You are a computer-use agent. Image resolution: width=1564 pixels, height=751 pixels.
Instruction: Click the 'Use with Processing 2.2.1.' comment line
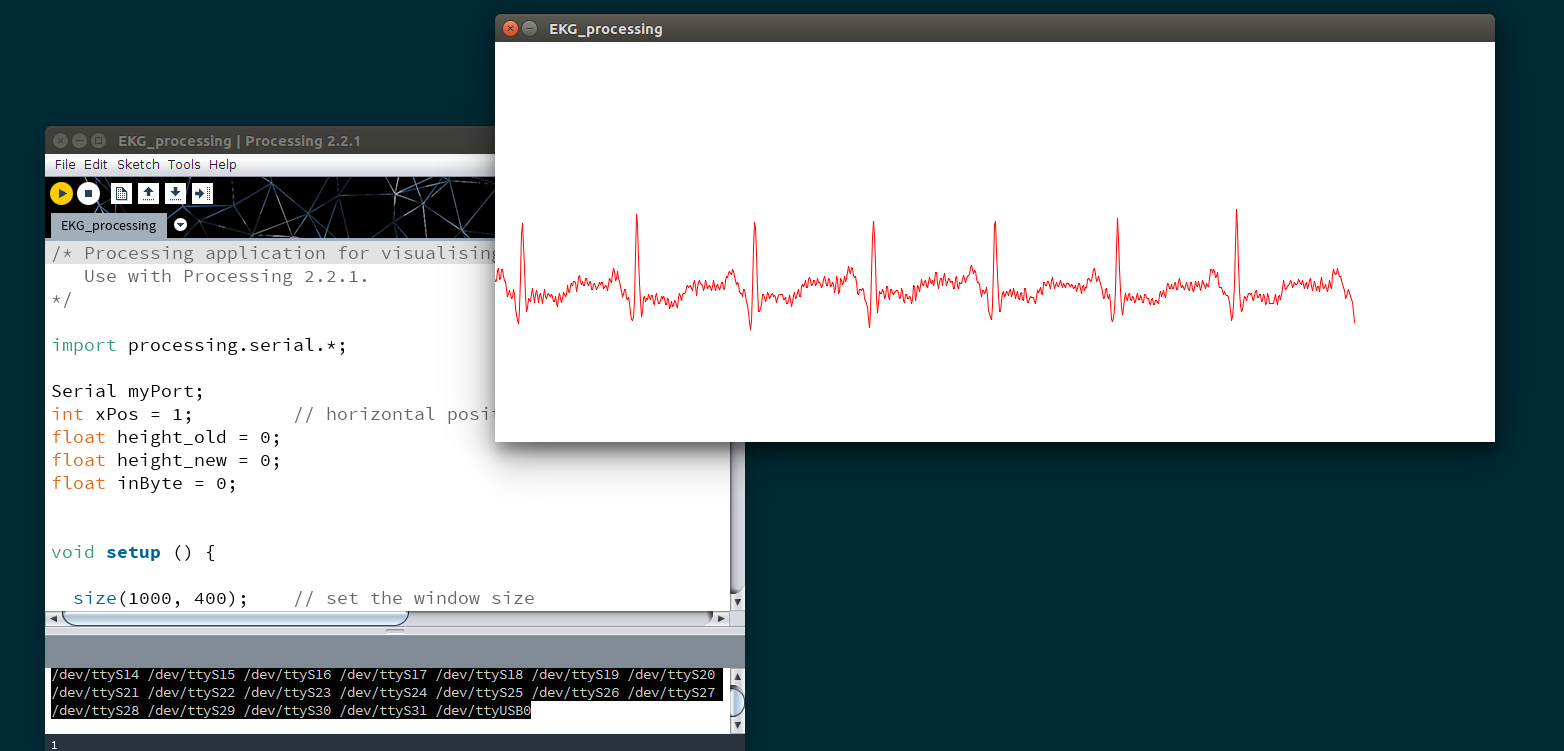click(226, 276)
